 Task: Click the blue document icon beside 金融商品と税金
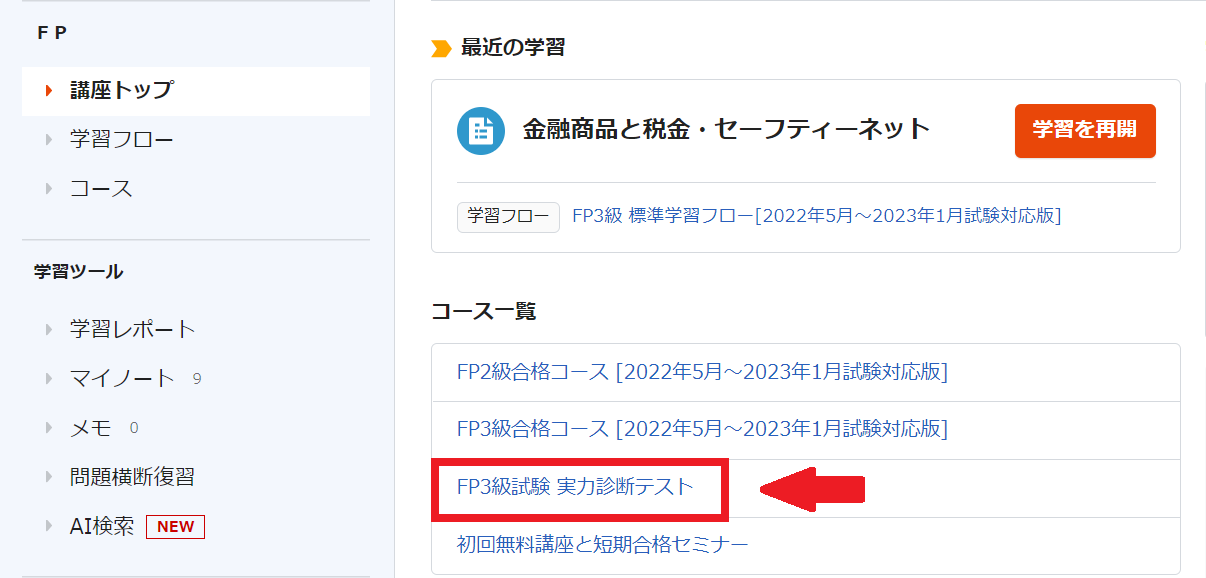pyautogui.click(x=481, y=130)
